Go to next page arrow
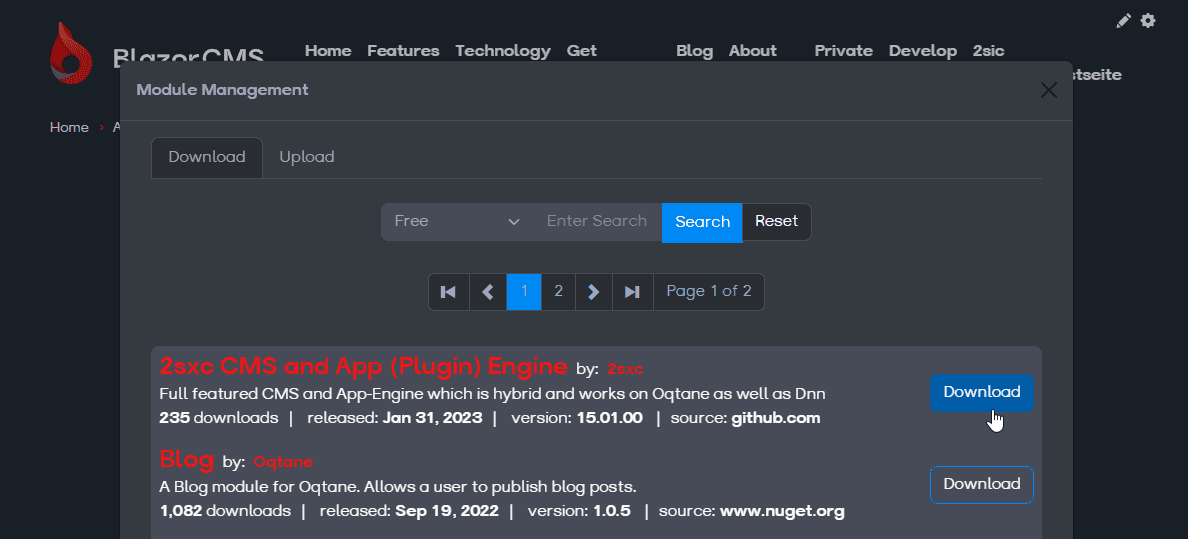1188x539 pixels. tap(593, 292)
